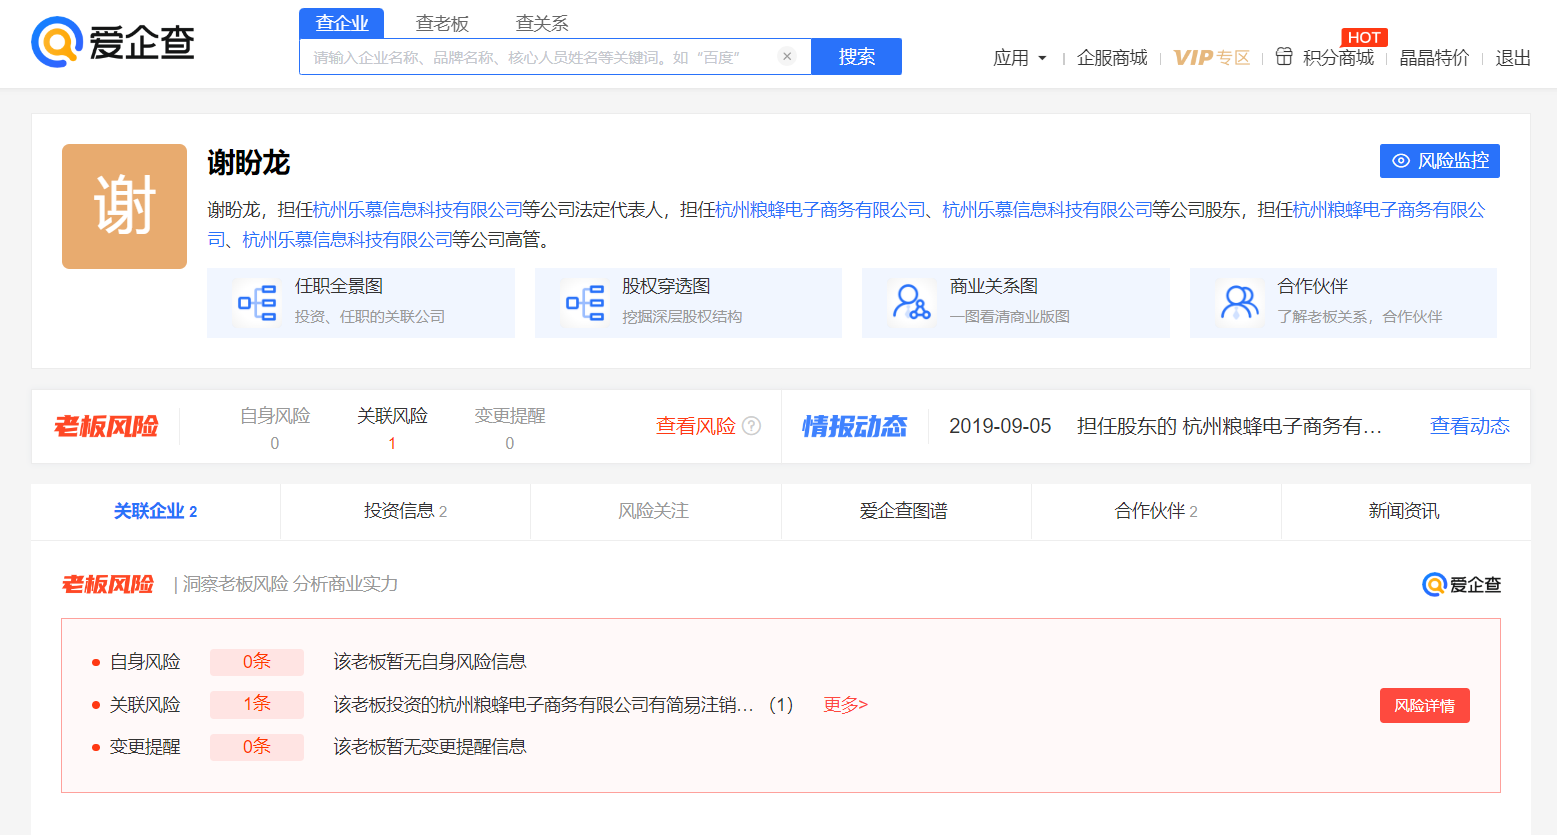Viewport: 1557px width, 835px height.
Task: Open the first 杭州乐慕信息科技有限公司 link (法定代表人)
Action: [418, 210]
